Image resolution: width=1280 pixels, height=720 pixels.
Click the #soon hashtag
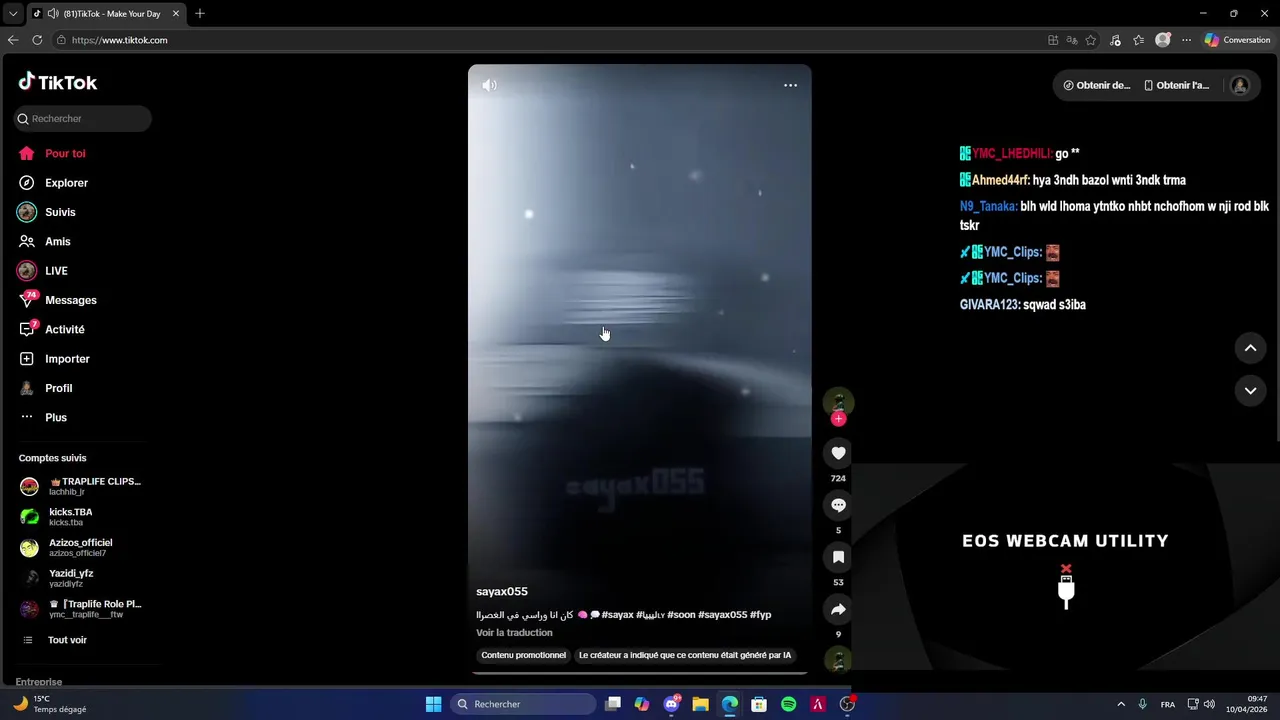(x=682, y=615)
